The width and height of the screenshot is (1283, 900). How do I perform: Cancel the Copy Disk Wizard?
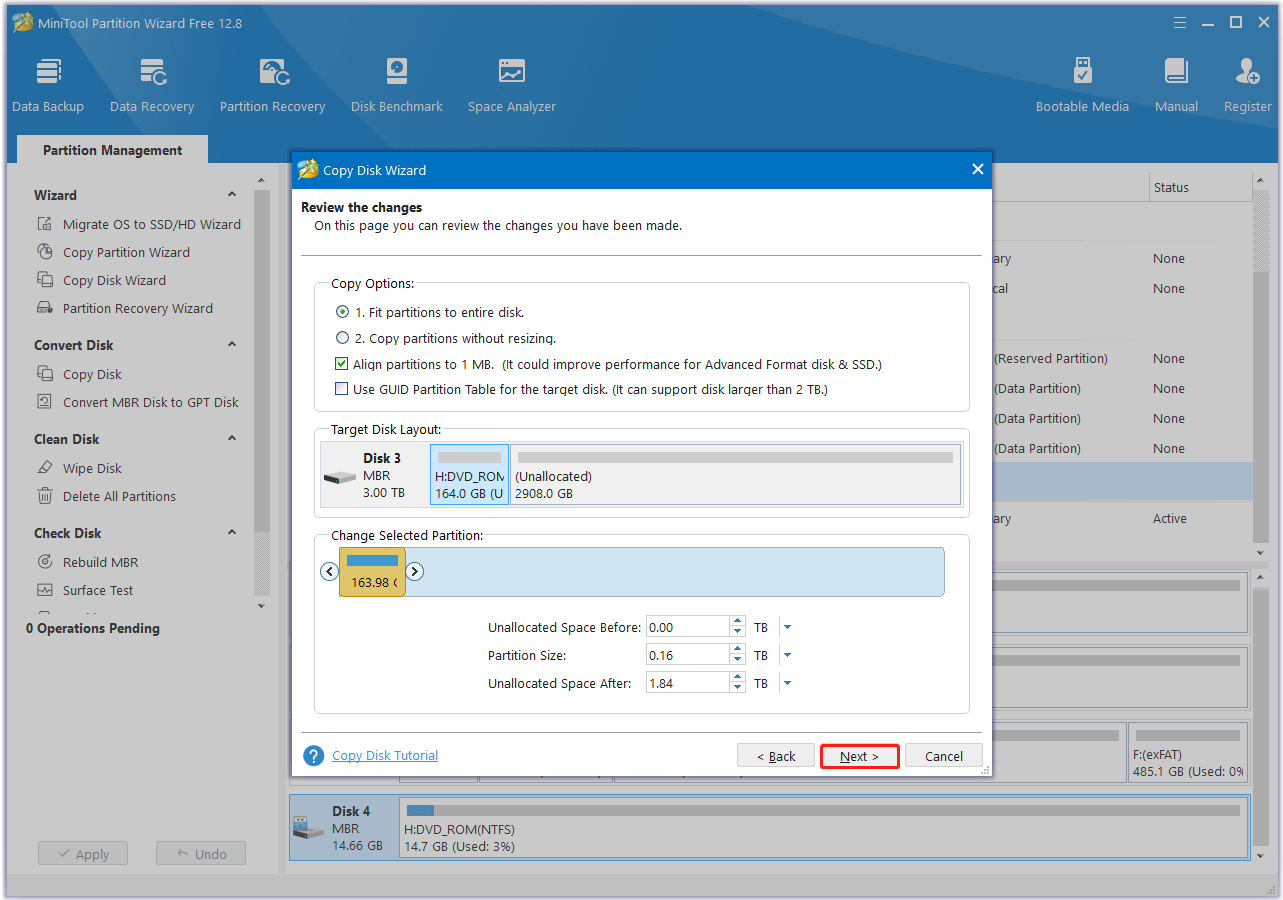click(x=944, y=756)
